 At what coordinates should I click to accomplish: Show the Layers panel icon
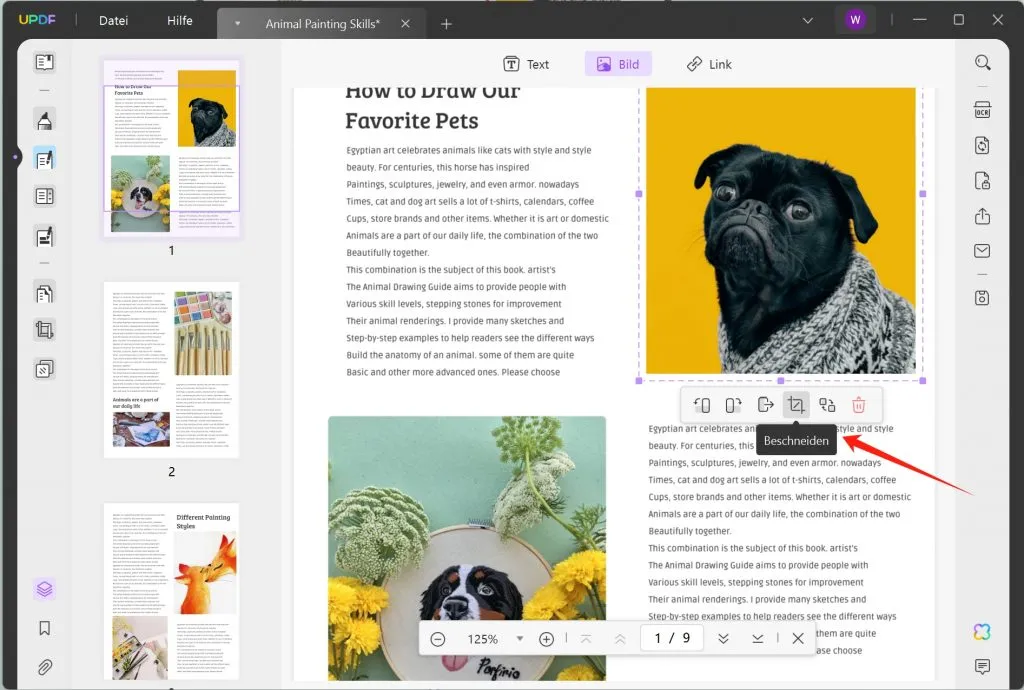(x=44, y=589)
